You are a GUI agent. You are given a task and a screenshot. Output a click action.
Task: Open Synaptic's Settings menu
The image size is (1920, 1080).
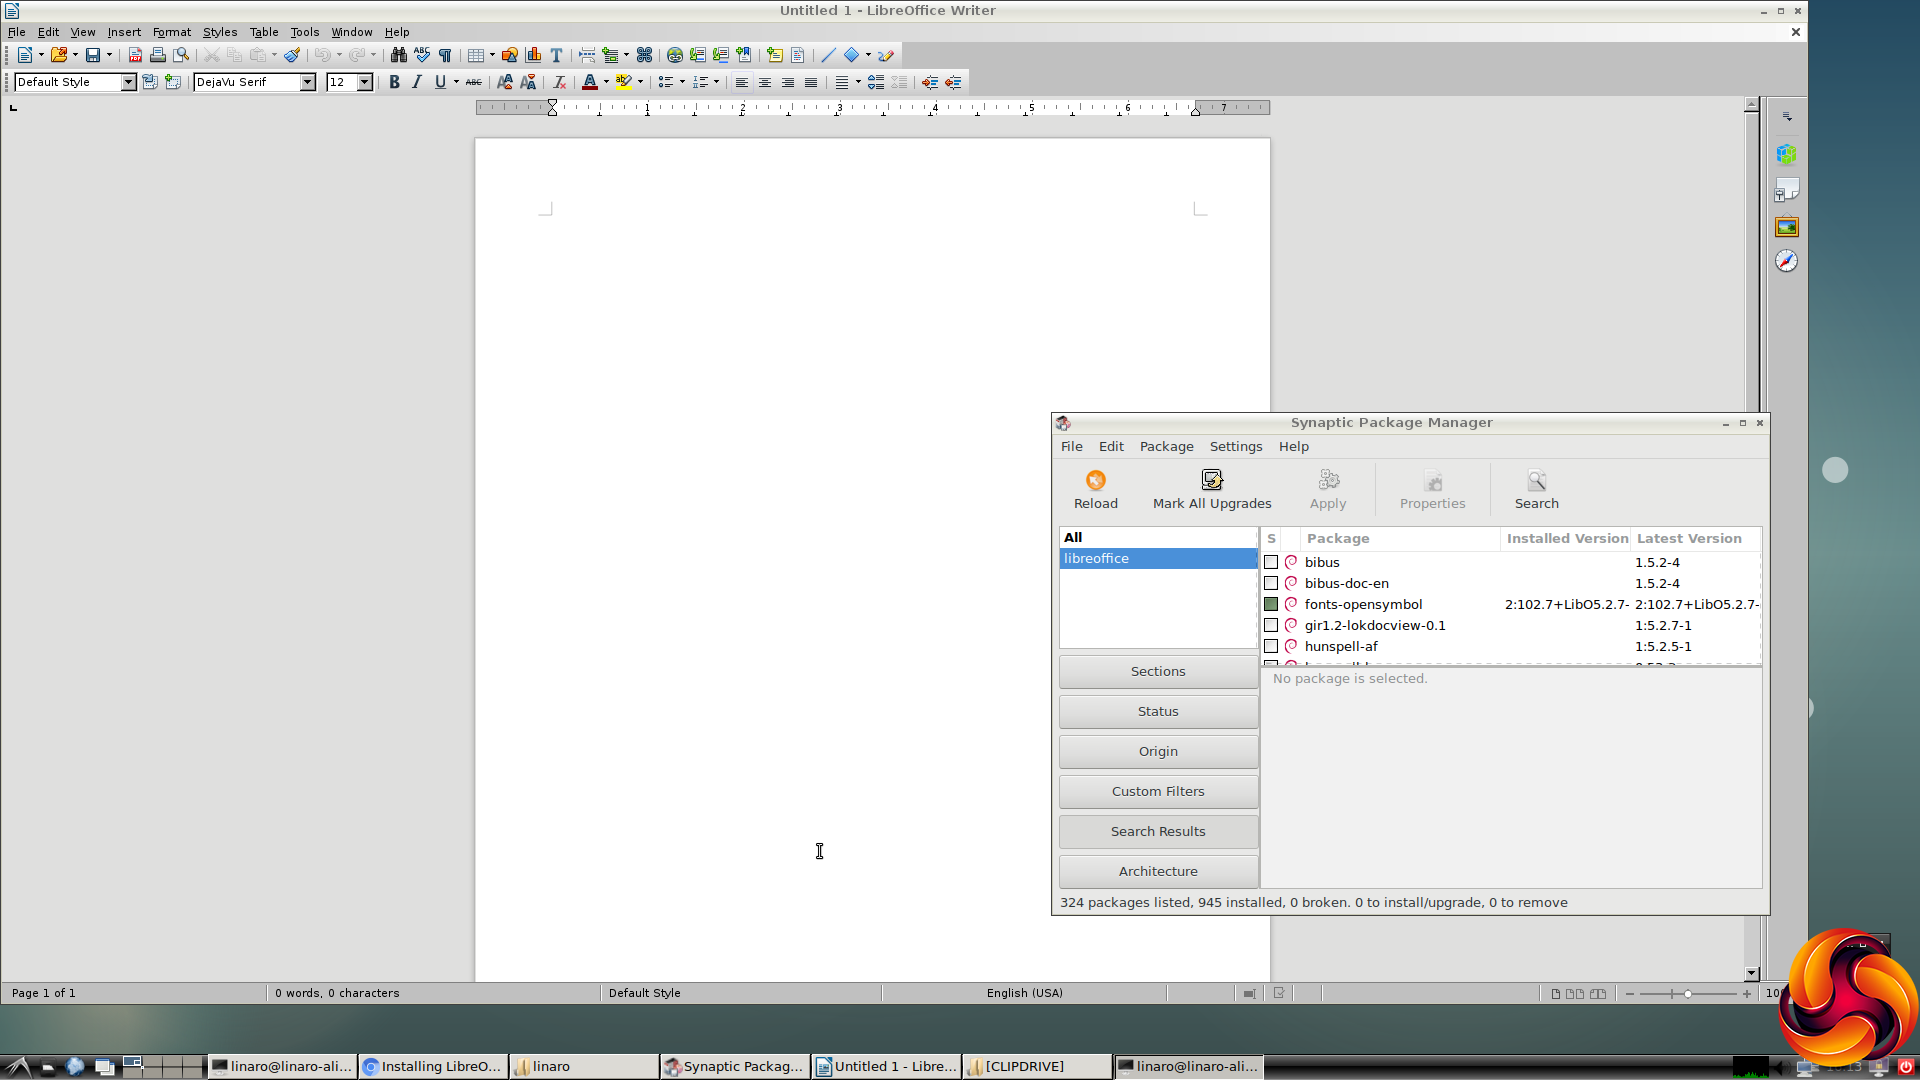tap(1235, 447)
